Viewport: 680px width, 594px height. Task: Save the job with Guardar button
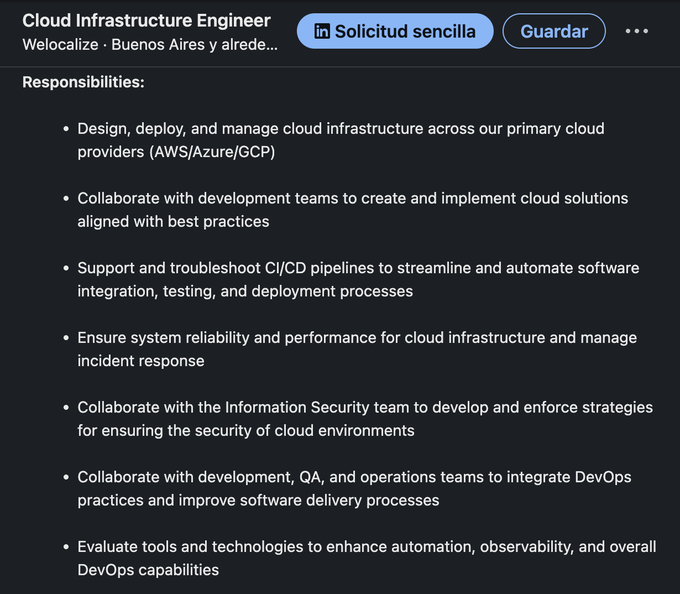[x=554, y=31]
